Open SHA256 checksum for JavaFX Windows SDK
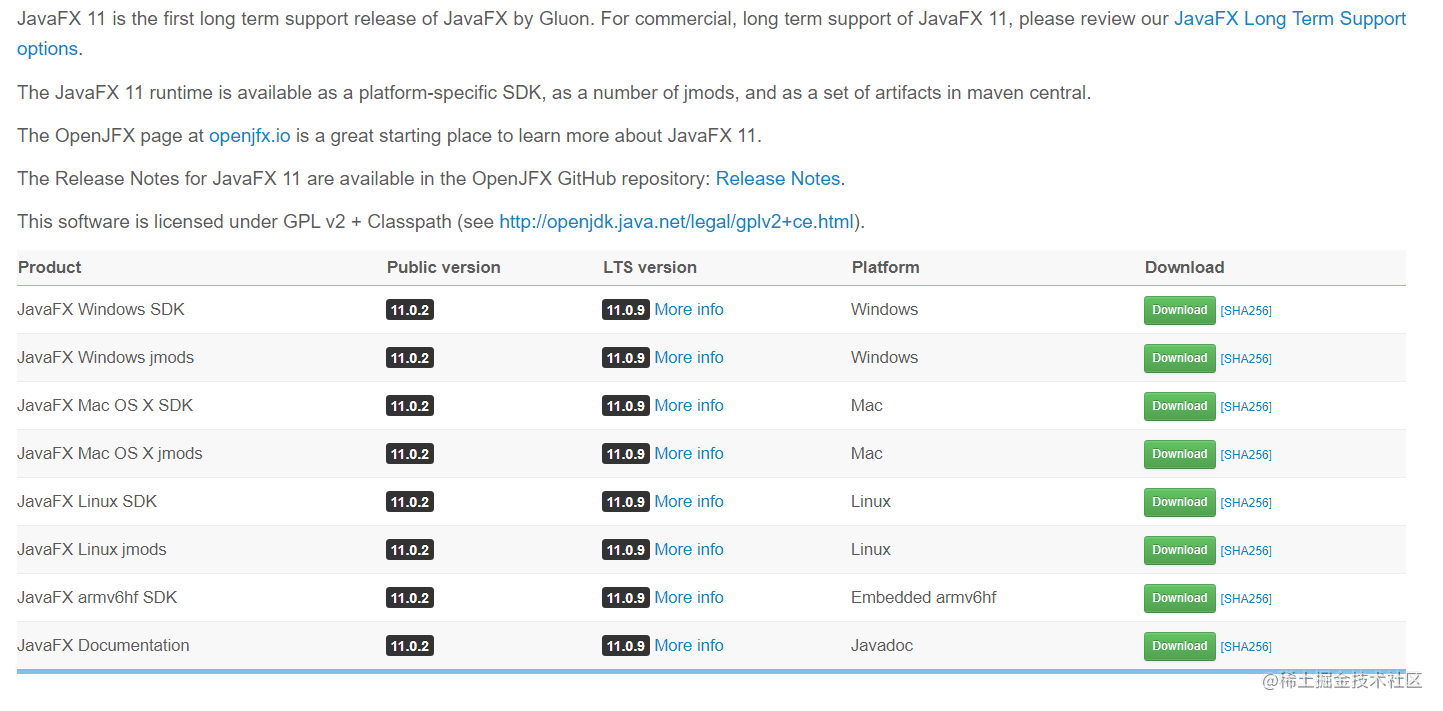 pos(1246,310)
